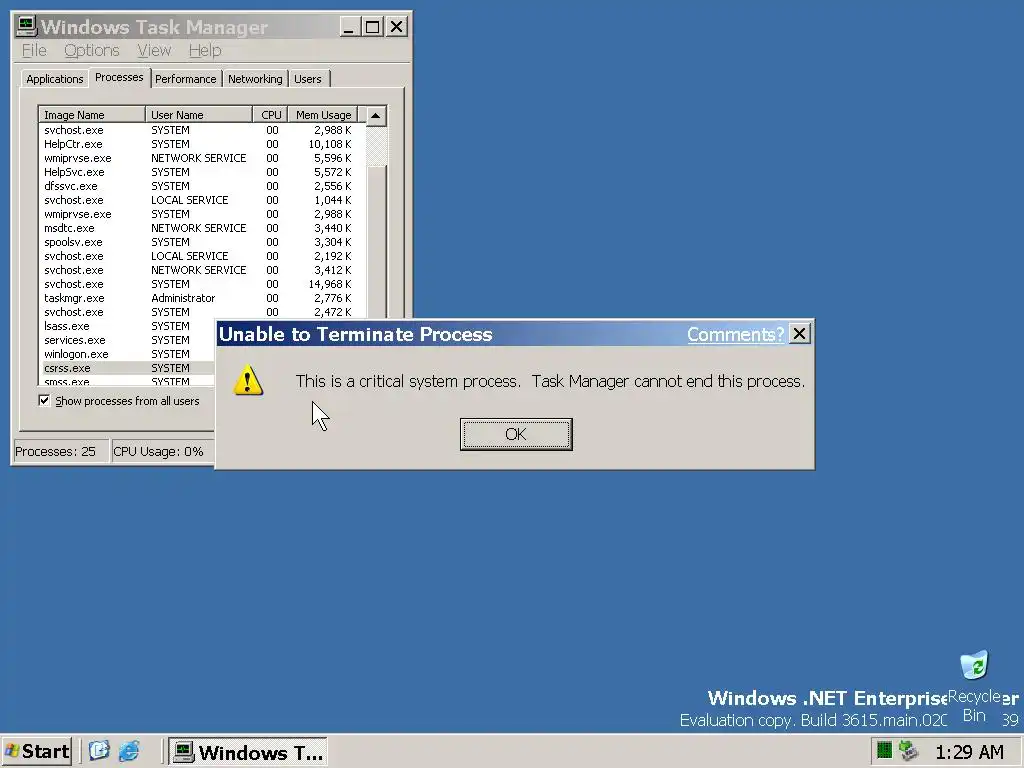Click the Administrator user name cell
This screenshot has height=768, width=1024.
[183, 298]
